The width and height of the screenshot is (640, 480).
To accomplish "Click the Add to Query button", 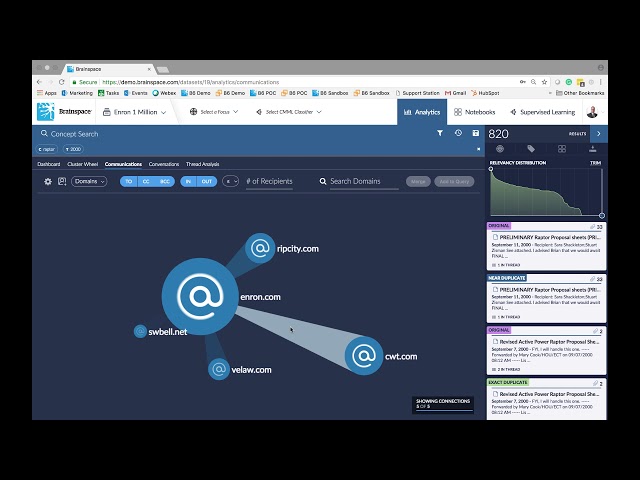I will [454, 181].
